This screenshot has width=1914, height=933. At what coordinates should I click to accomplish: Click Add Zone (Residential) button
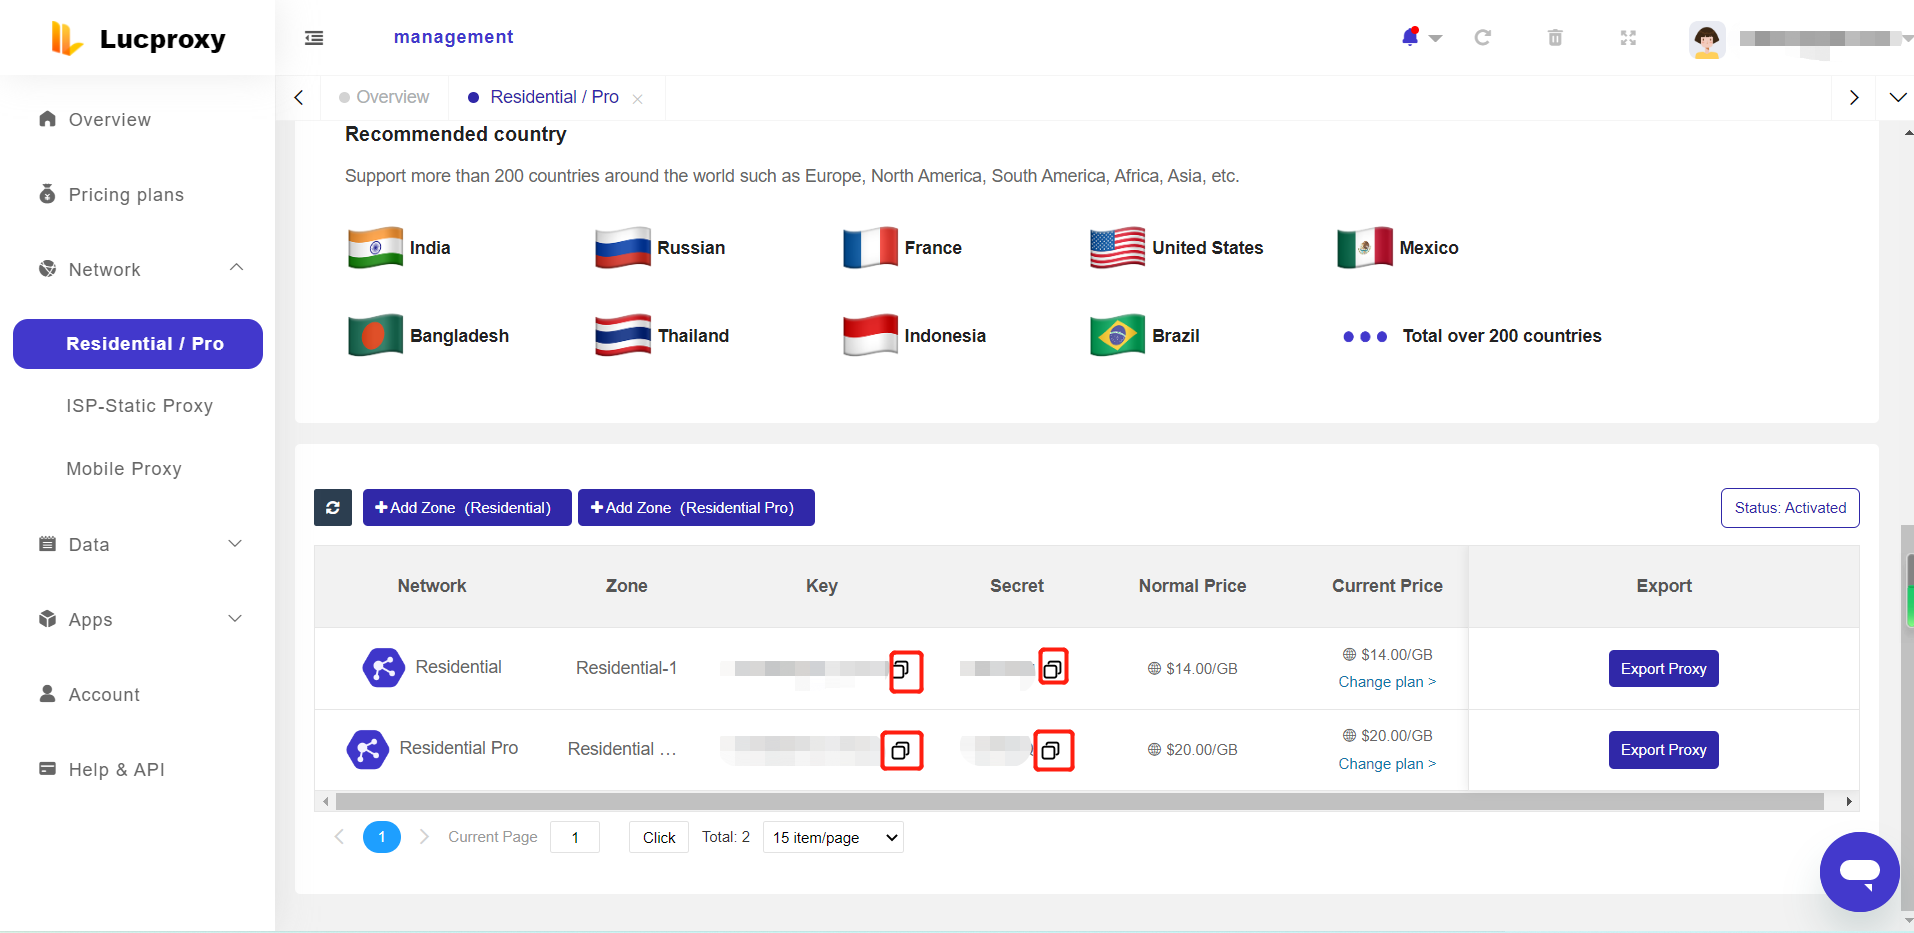point(467,507)
